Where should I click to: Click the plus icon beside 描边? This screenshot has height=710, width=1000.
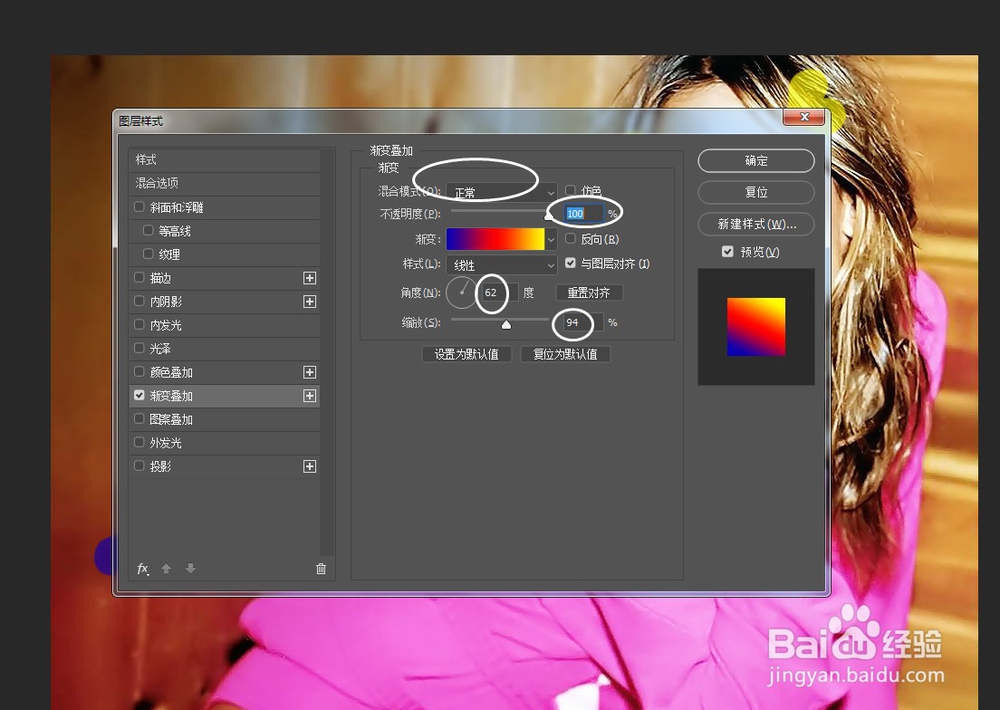coord(309,278)
